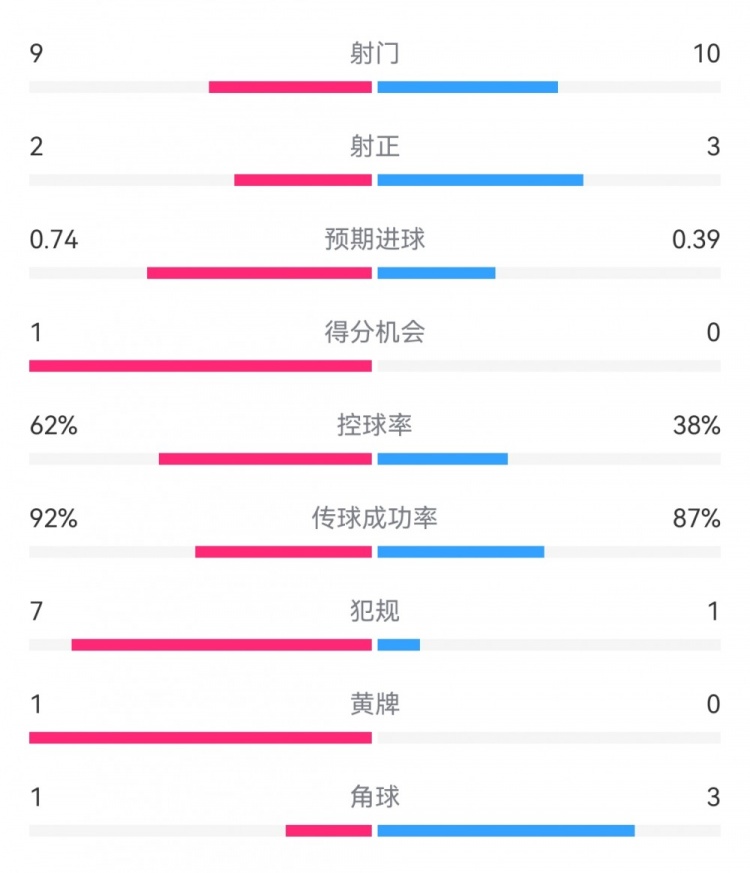
Task: Click the blue 控球率 bar
Action: [x=442, y=459]
